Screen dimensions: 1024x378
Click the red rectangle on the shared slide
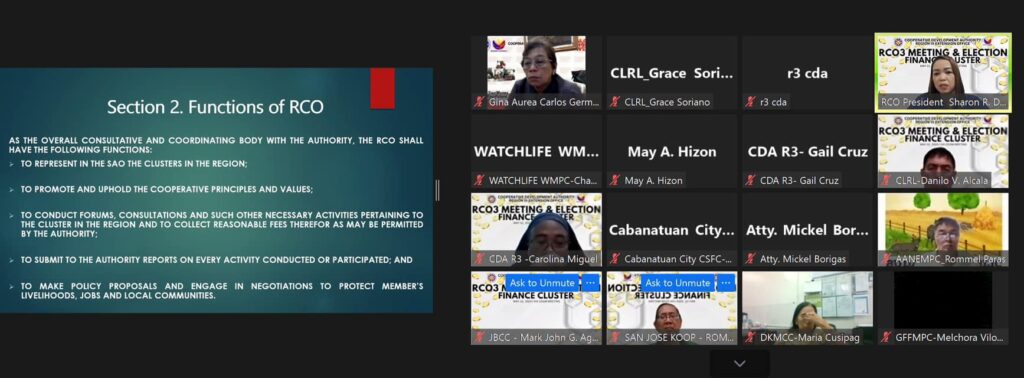[382, 88]
